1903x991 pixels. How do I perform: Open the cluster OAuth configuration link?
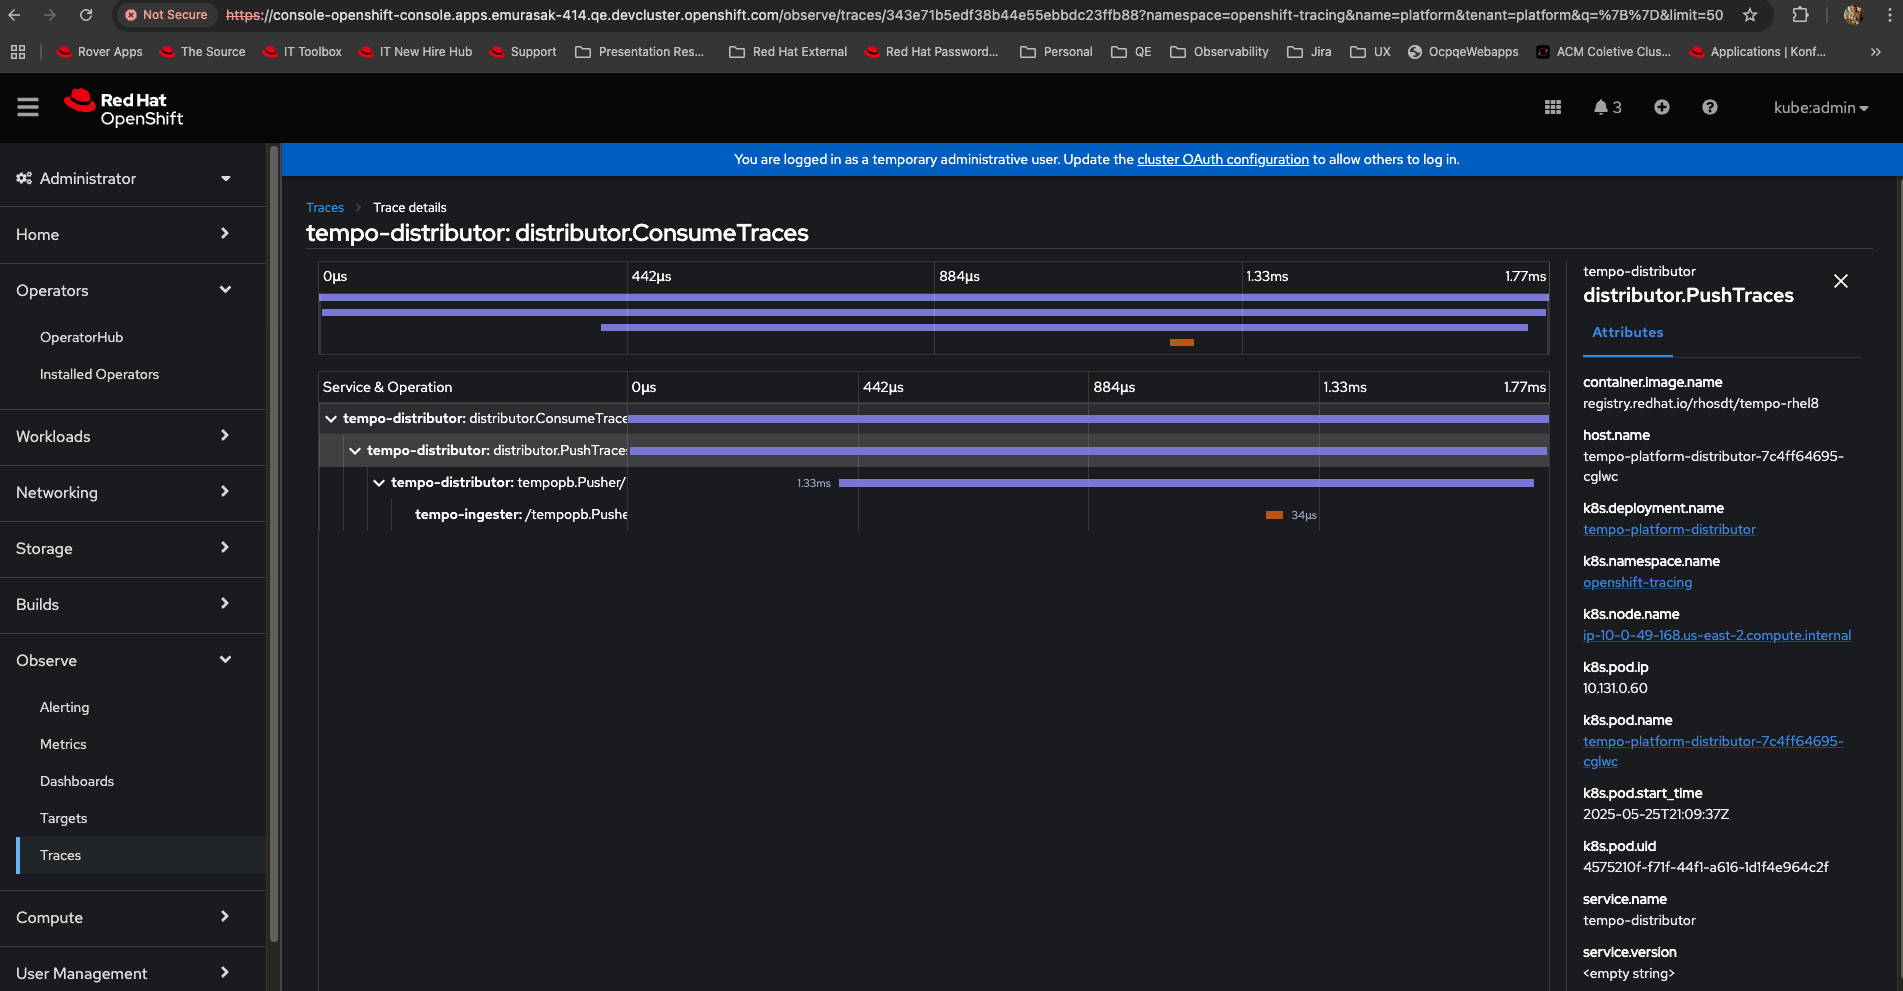[x=1223, y=159]
